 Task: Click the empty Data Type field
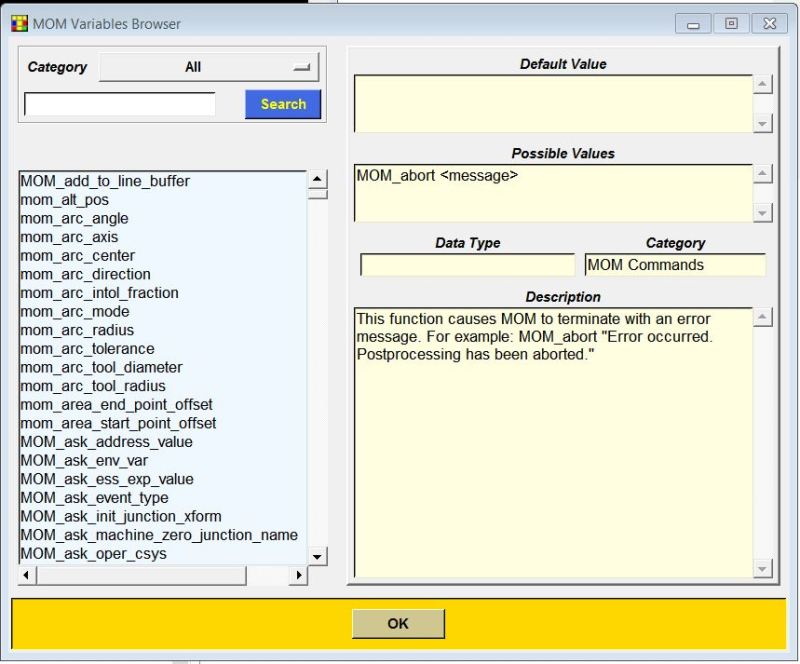click(x=467, y=265)
